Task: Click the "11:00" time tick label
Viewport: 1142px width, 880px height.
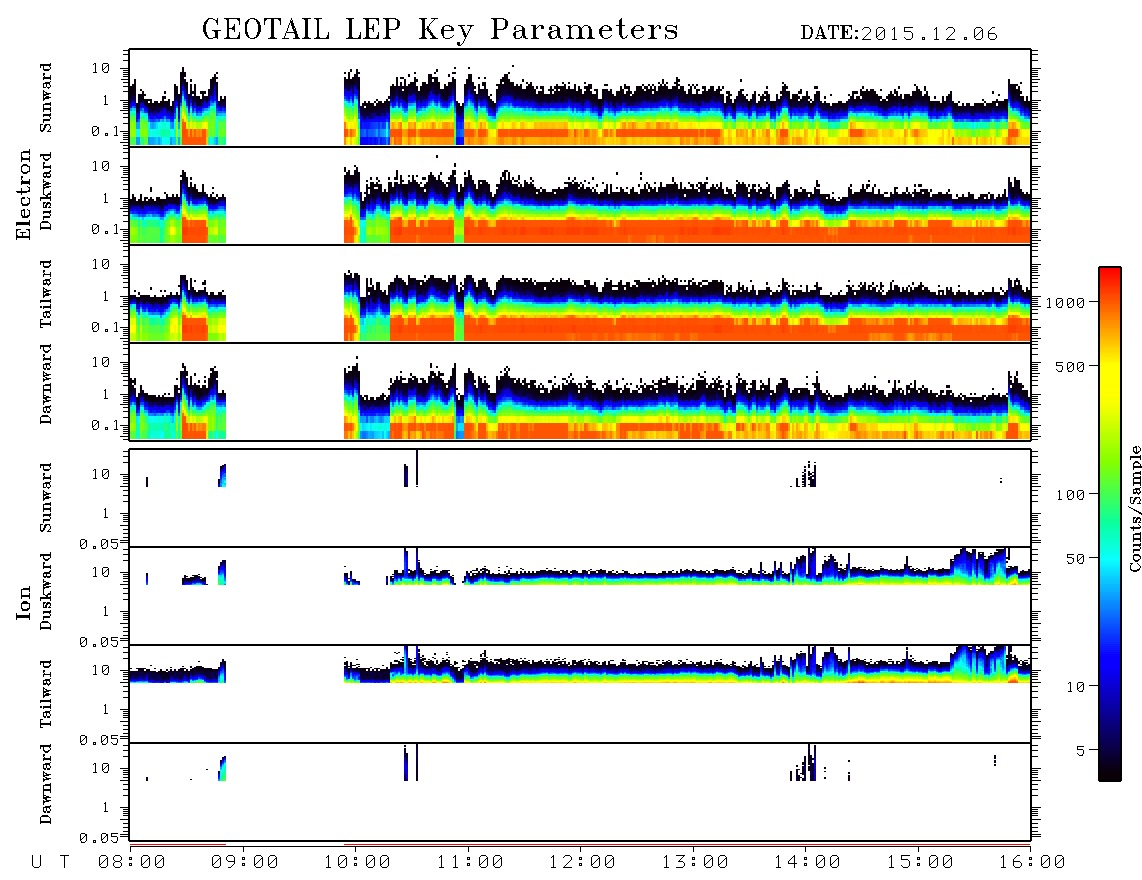Action: (470, 863)
